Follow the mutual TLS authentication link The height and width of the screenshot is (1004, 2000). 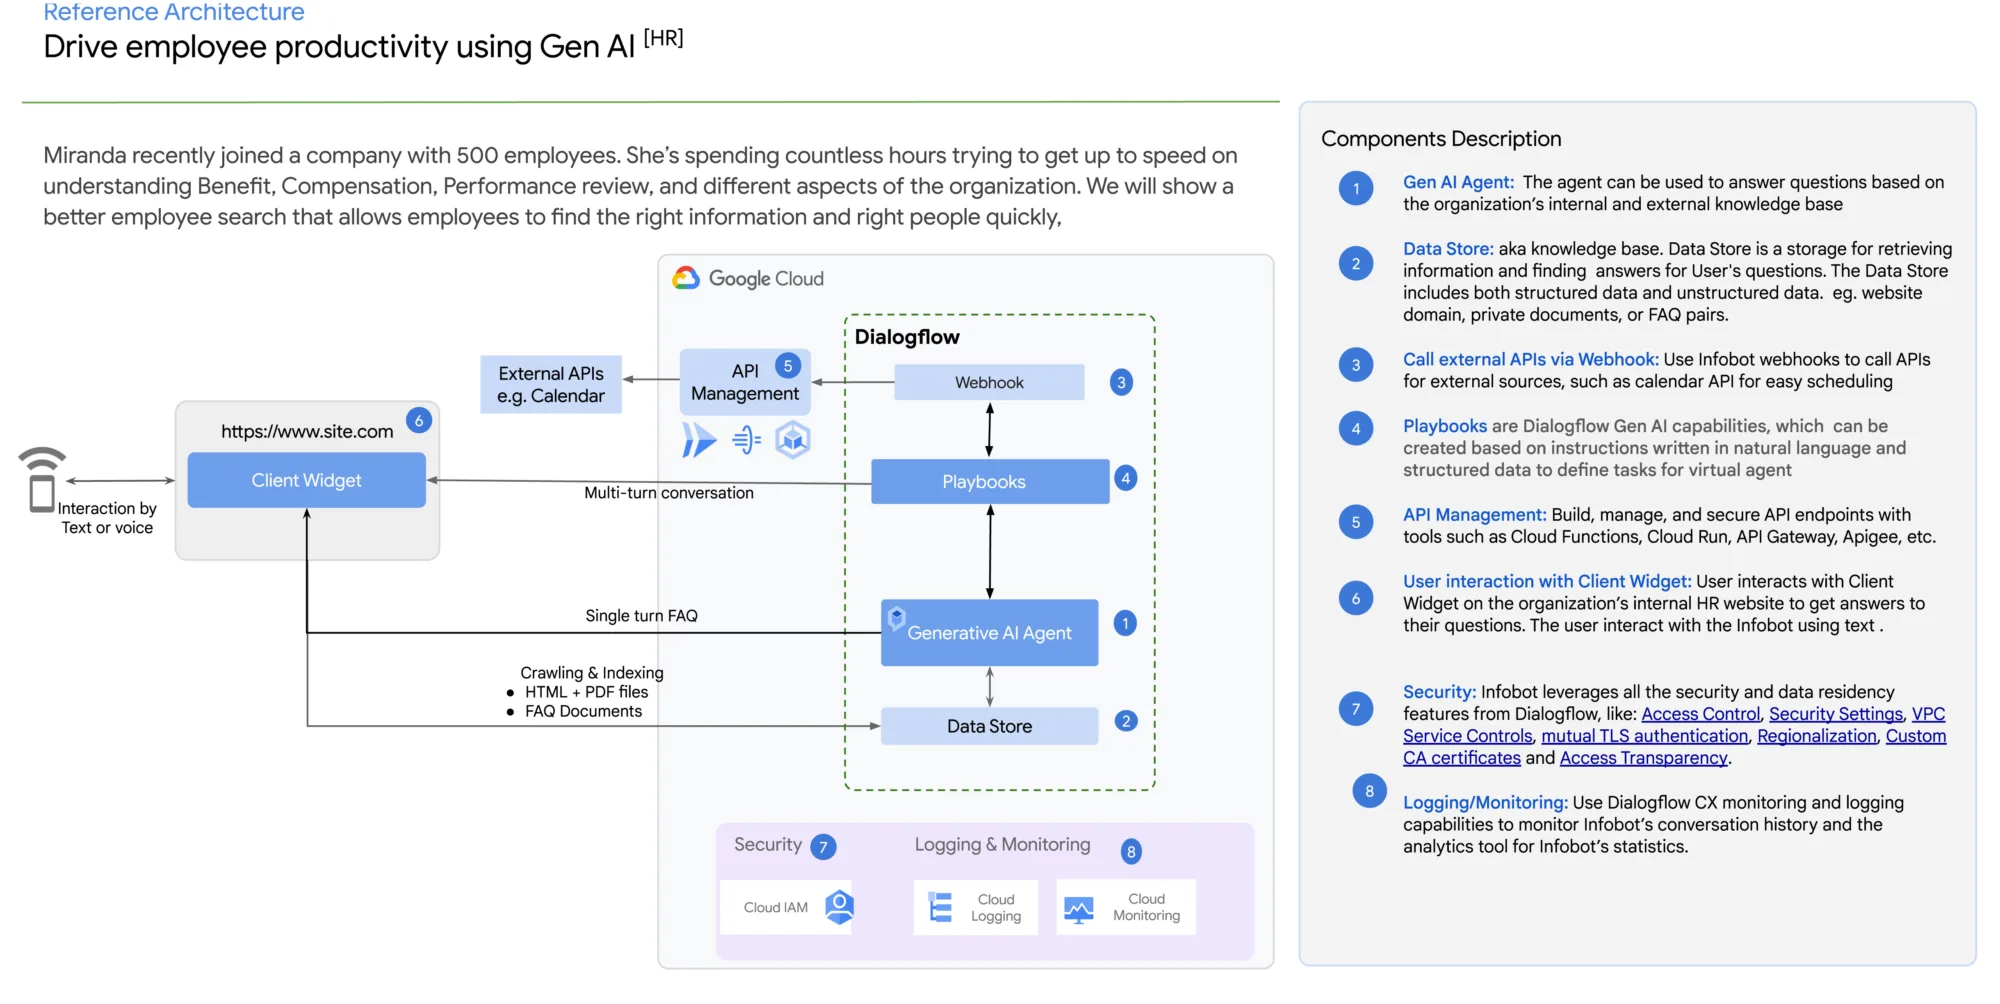point(1644,736)
